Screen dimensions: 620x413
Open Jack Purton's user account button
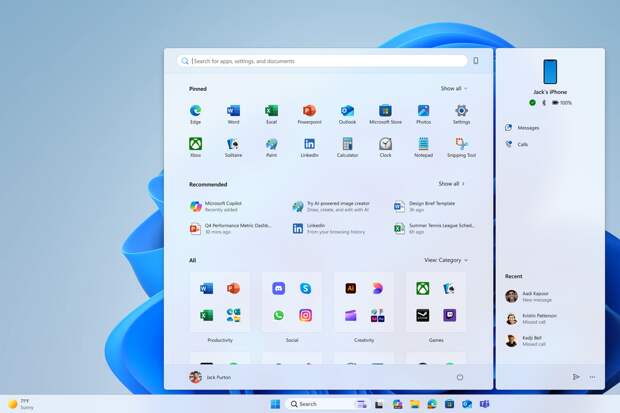(x=211, y=377)
